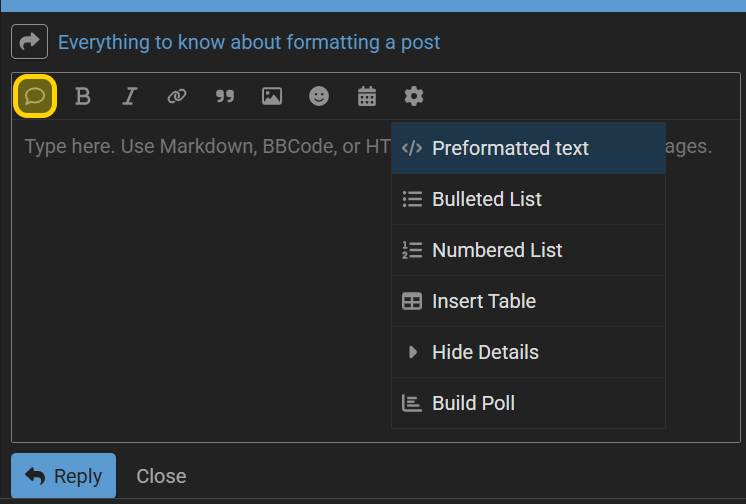The width and height of the screenshot is (746, 504).
Task: Click the highlighted speech bubble whisper icon
Action: 35,96
